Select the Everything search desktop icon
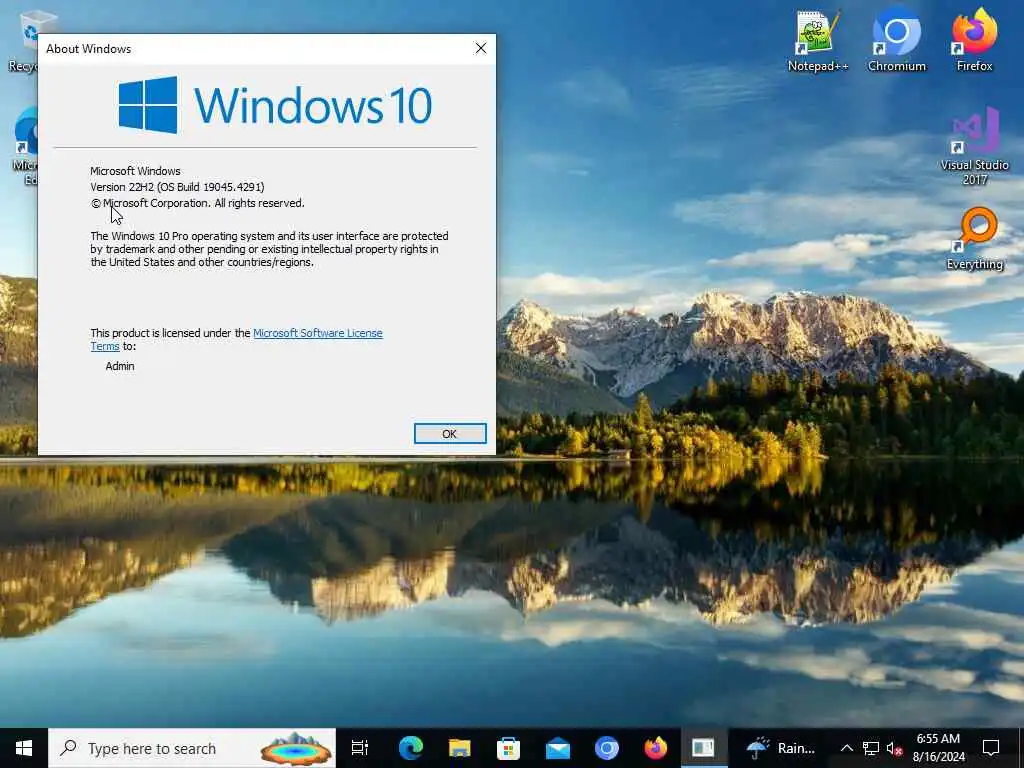1024x768 pixels. (974, 239)
